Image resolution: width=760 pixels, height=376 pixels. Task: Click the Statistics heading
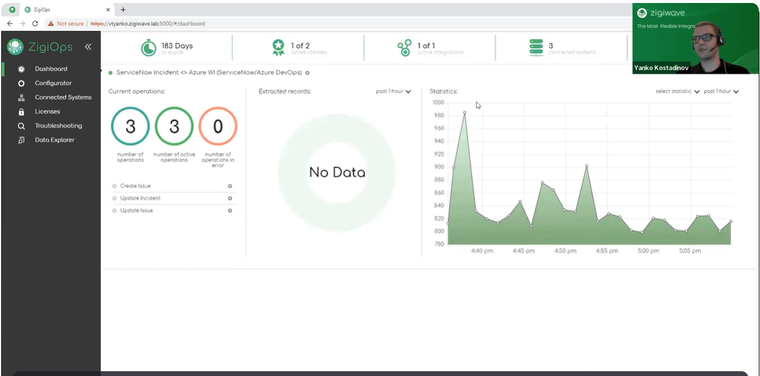tap(443, 91)
